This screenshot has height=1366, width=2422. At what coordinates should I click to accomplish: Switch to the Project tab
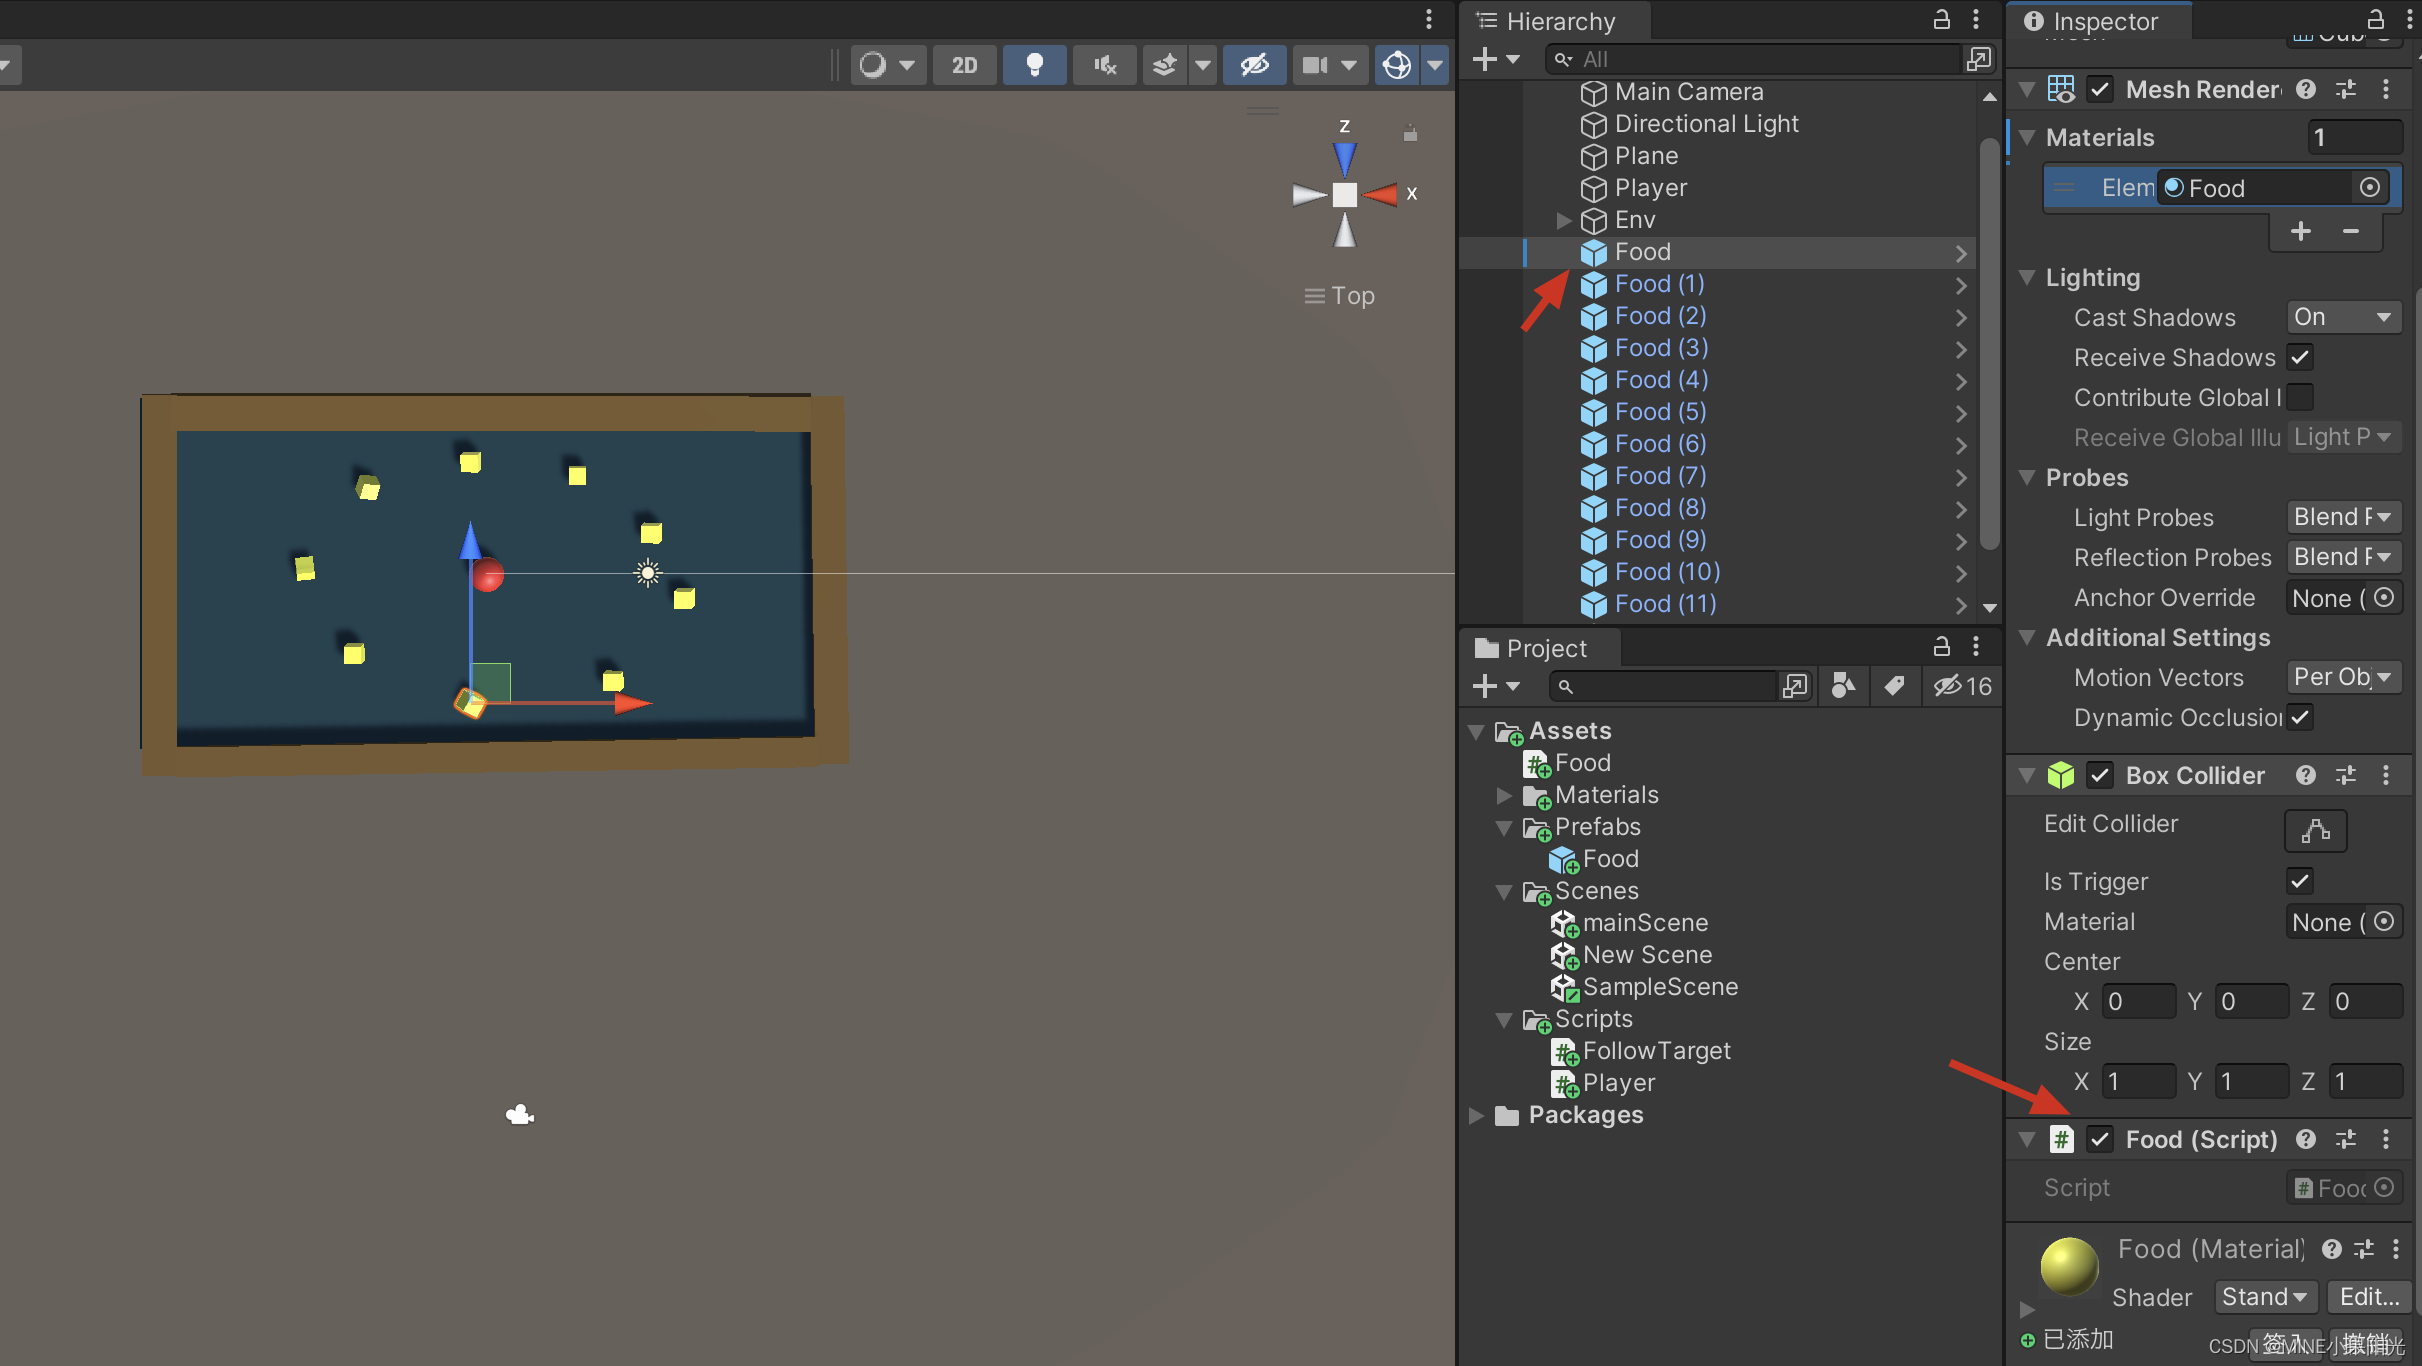(1533, 648)
